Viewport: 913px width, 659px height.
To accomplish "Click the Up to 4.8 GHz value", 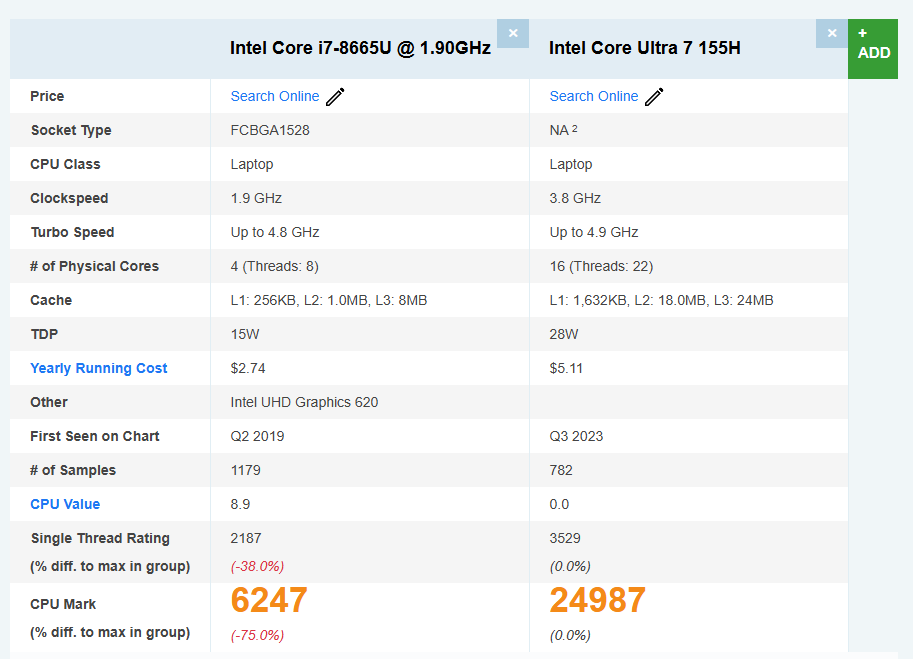I will click(x=275, y=232).
